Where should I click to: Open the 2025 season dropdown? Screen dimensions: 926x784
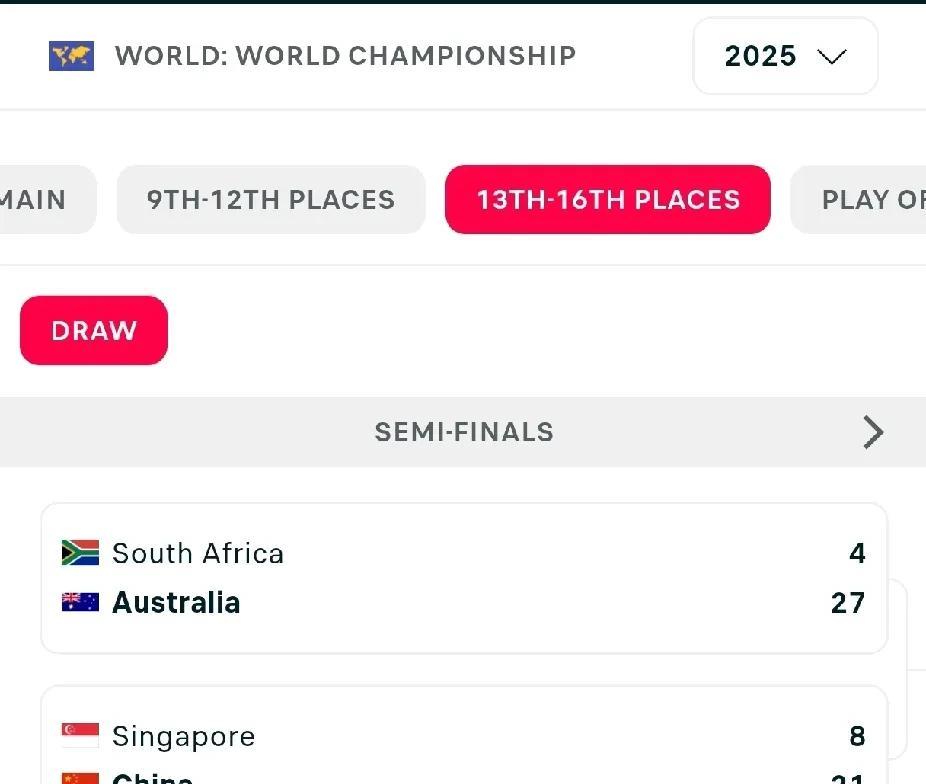[785, 56]
